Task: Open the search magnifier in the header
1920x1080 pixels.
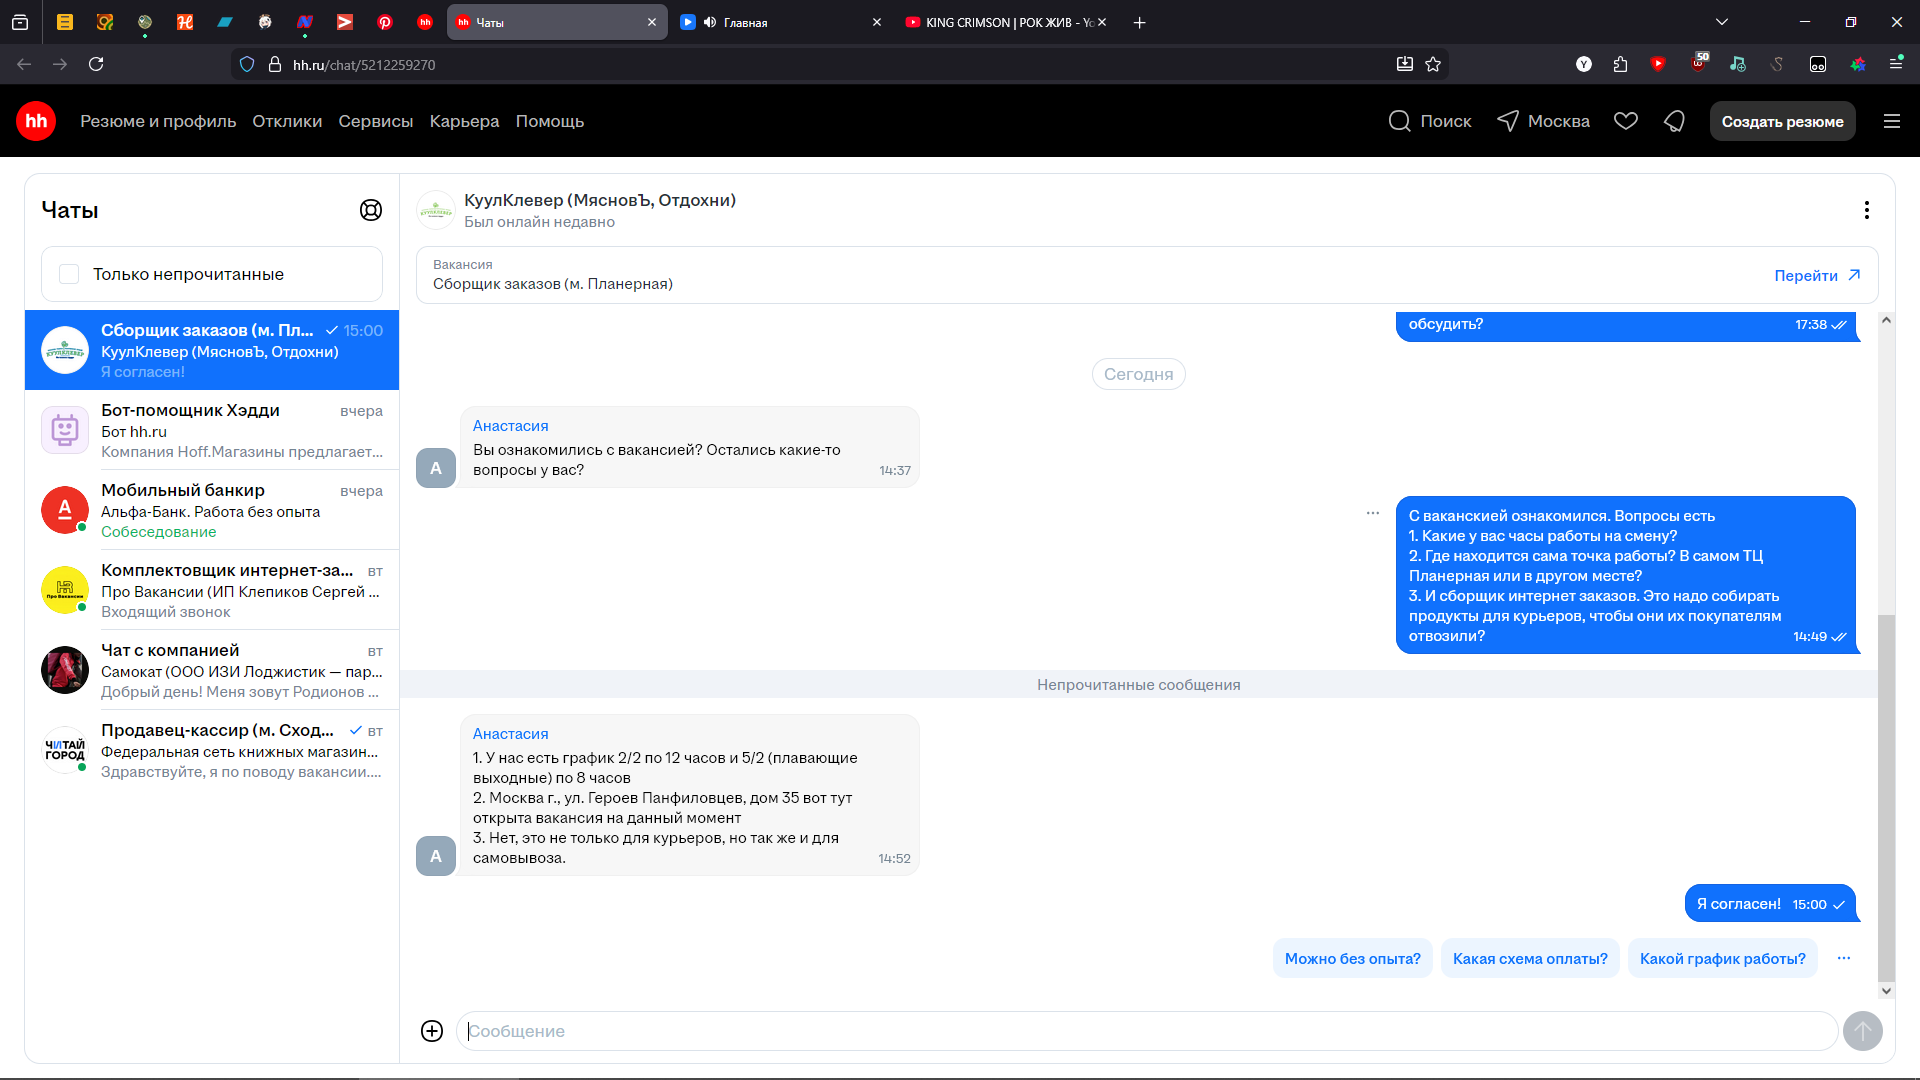Action: (1400, 121)
